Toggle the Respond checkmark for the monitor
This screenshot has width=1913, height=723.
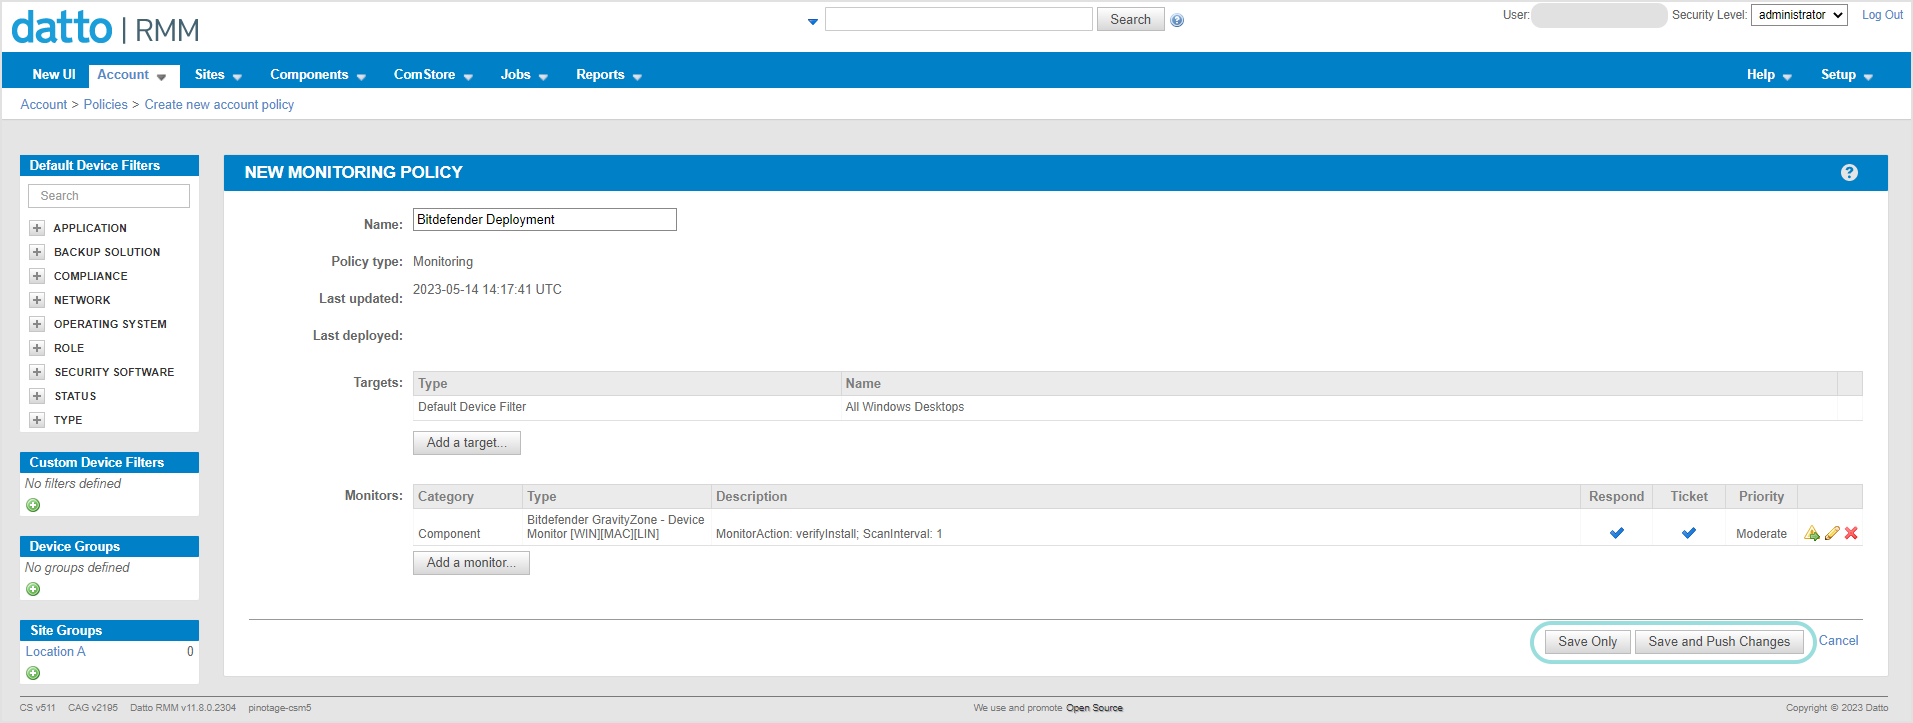tap(1616, 533)
